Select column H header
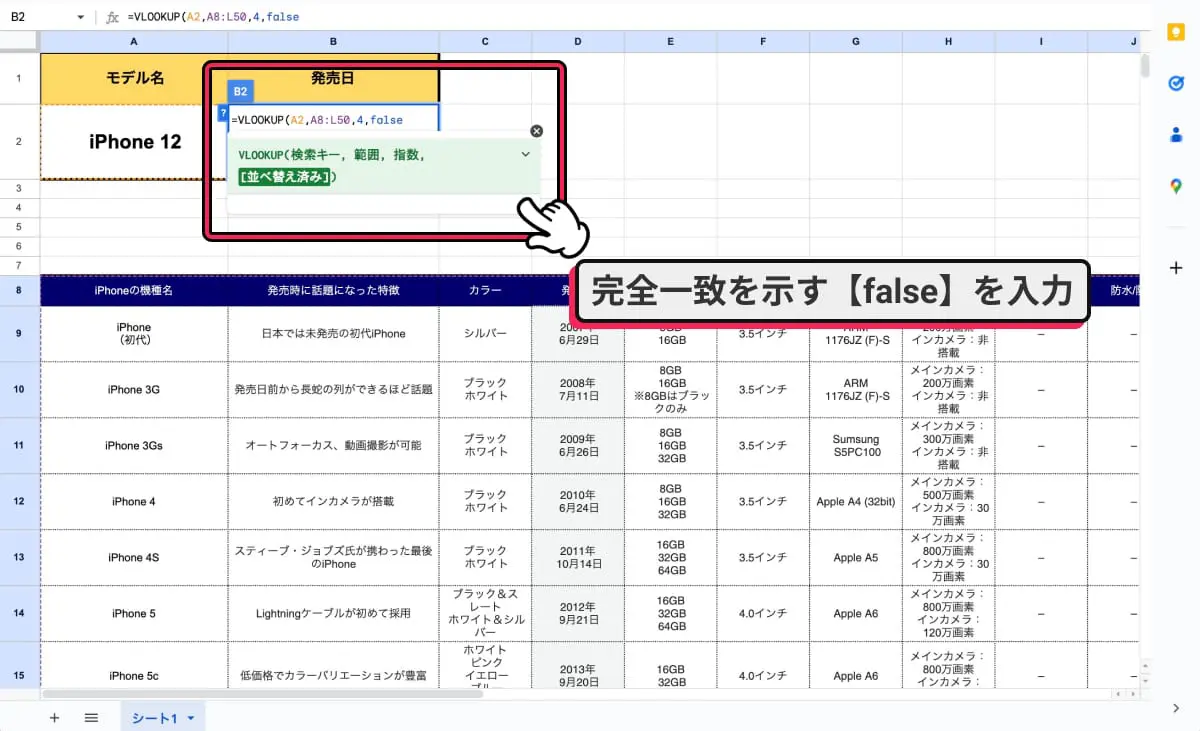 tap(948, 41)
